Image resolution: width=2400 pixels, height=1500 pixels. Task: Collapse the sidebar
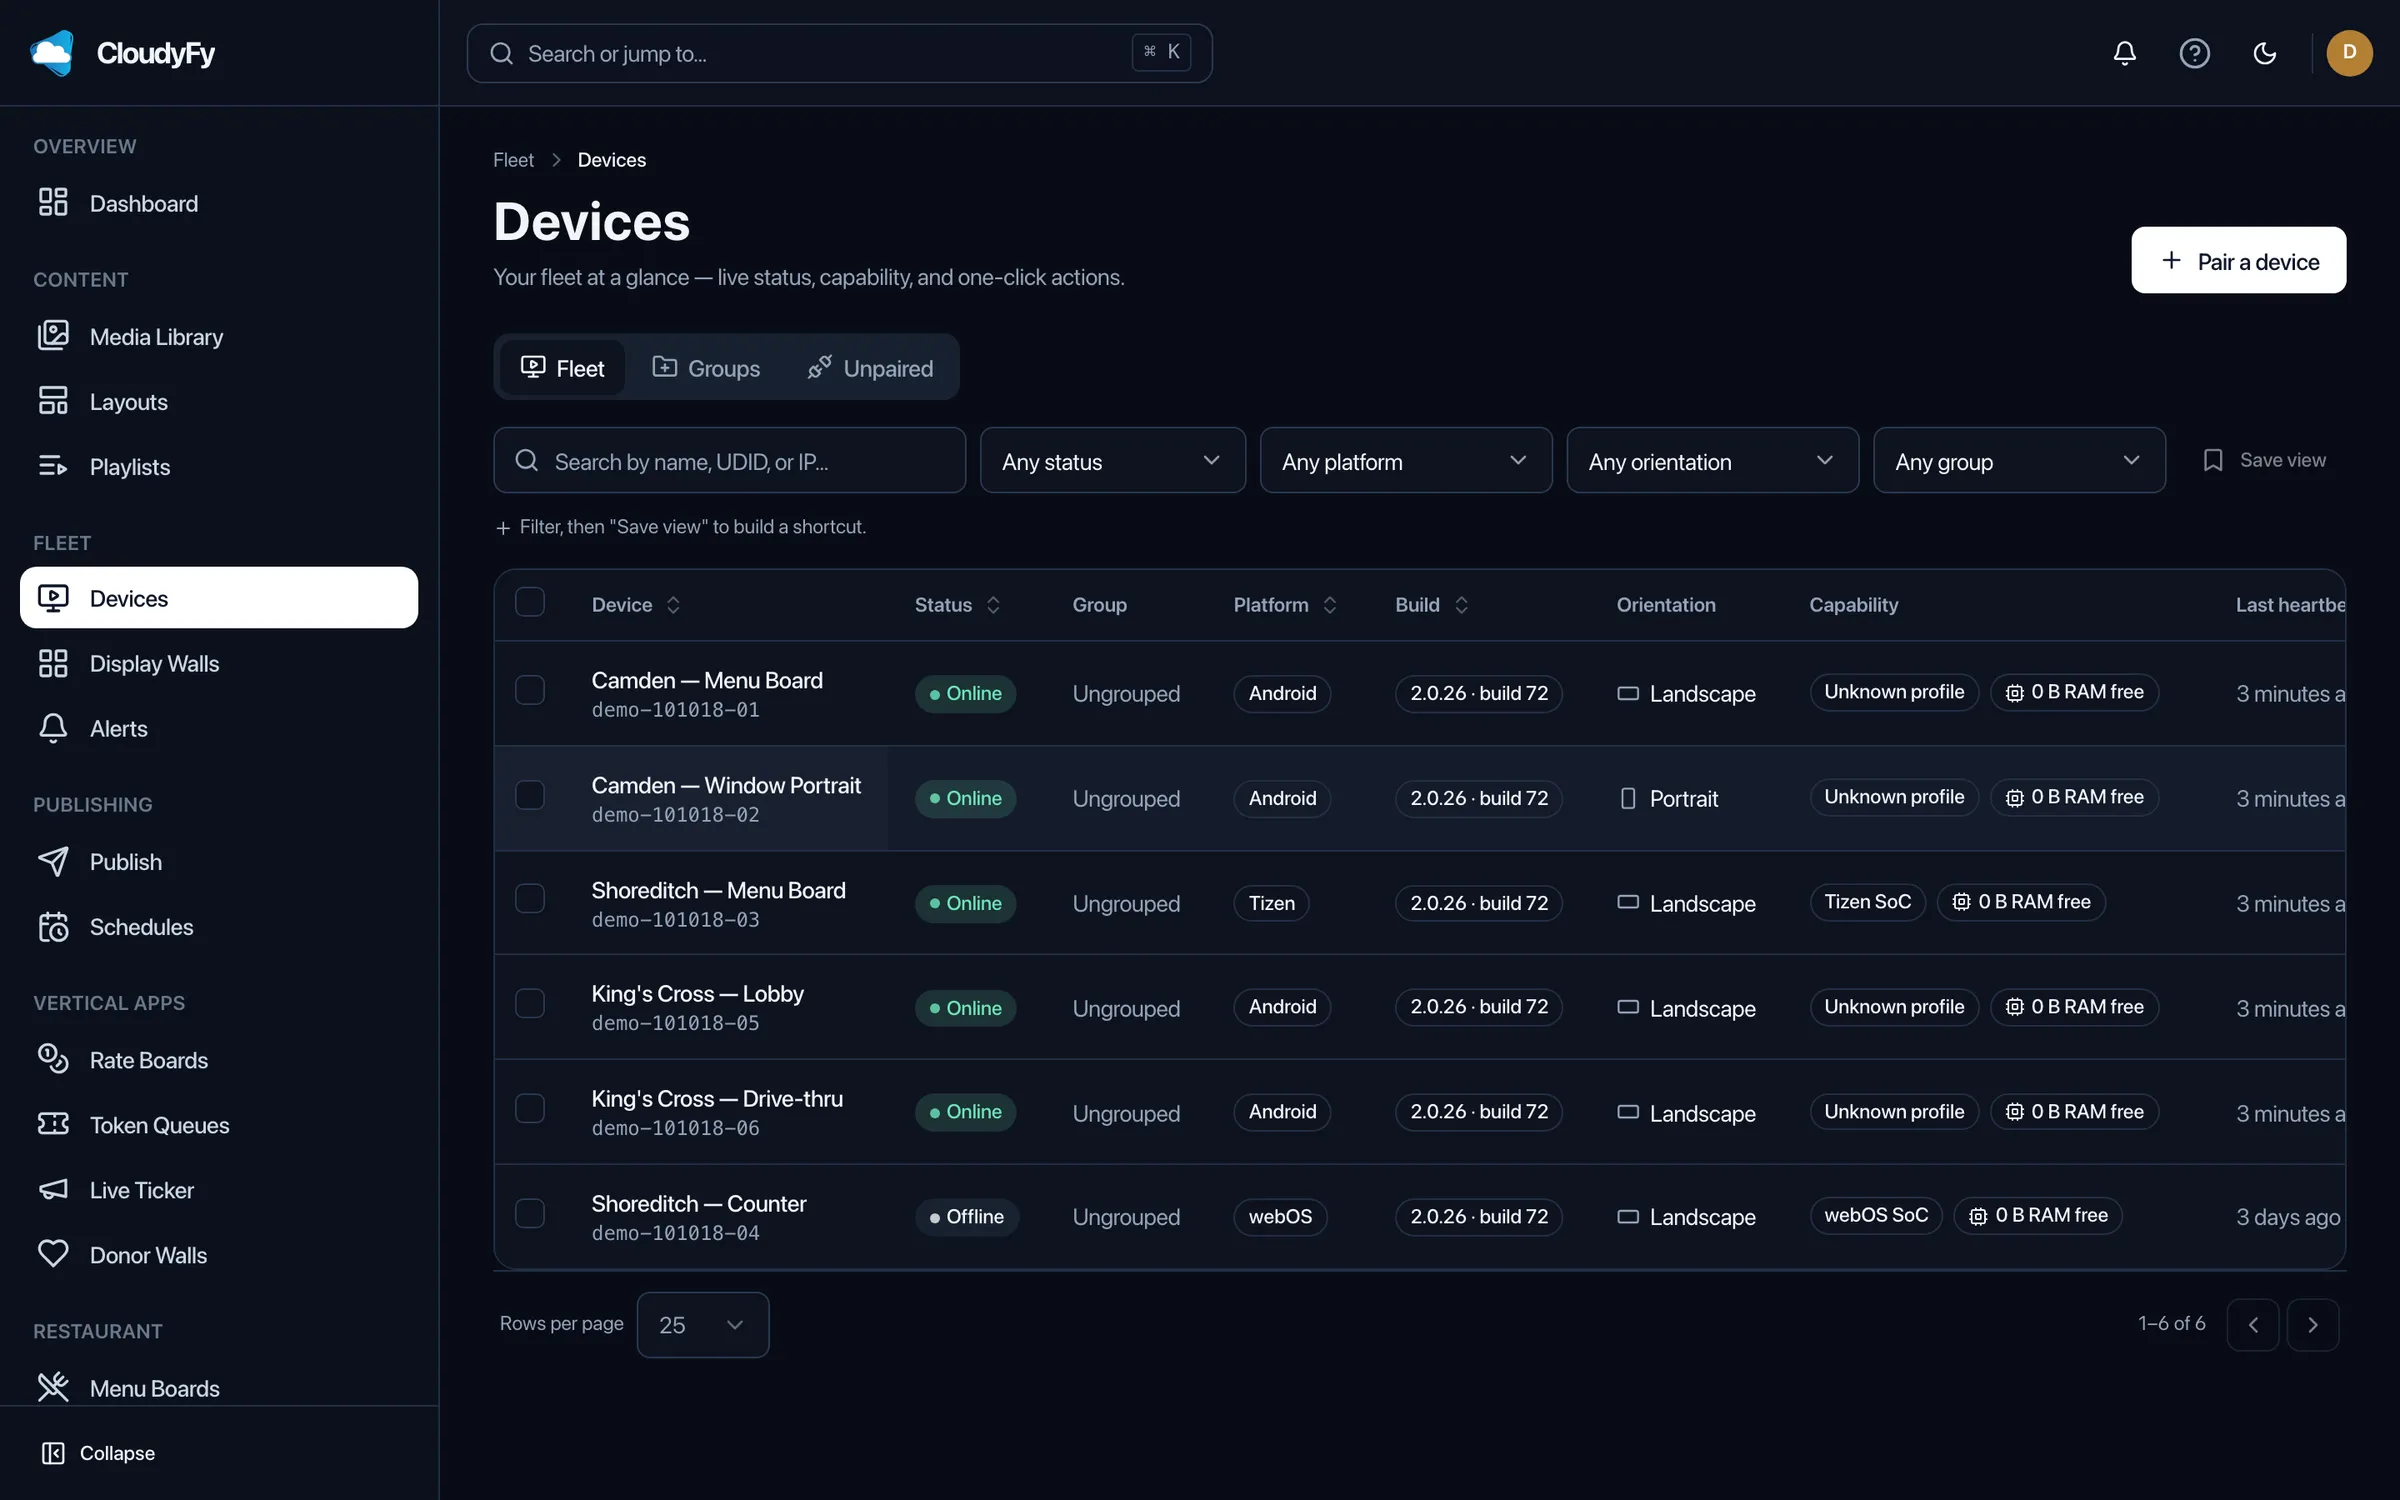98,1452
